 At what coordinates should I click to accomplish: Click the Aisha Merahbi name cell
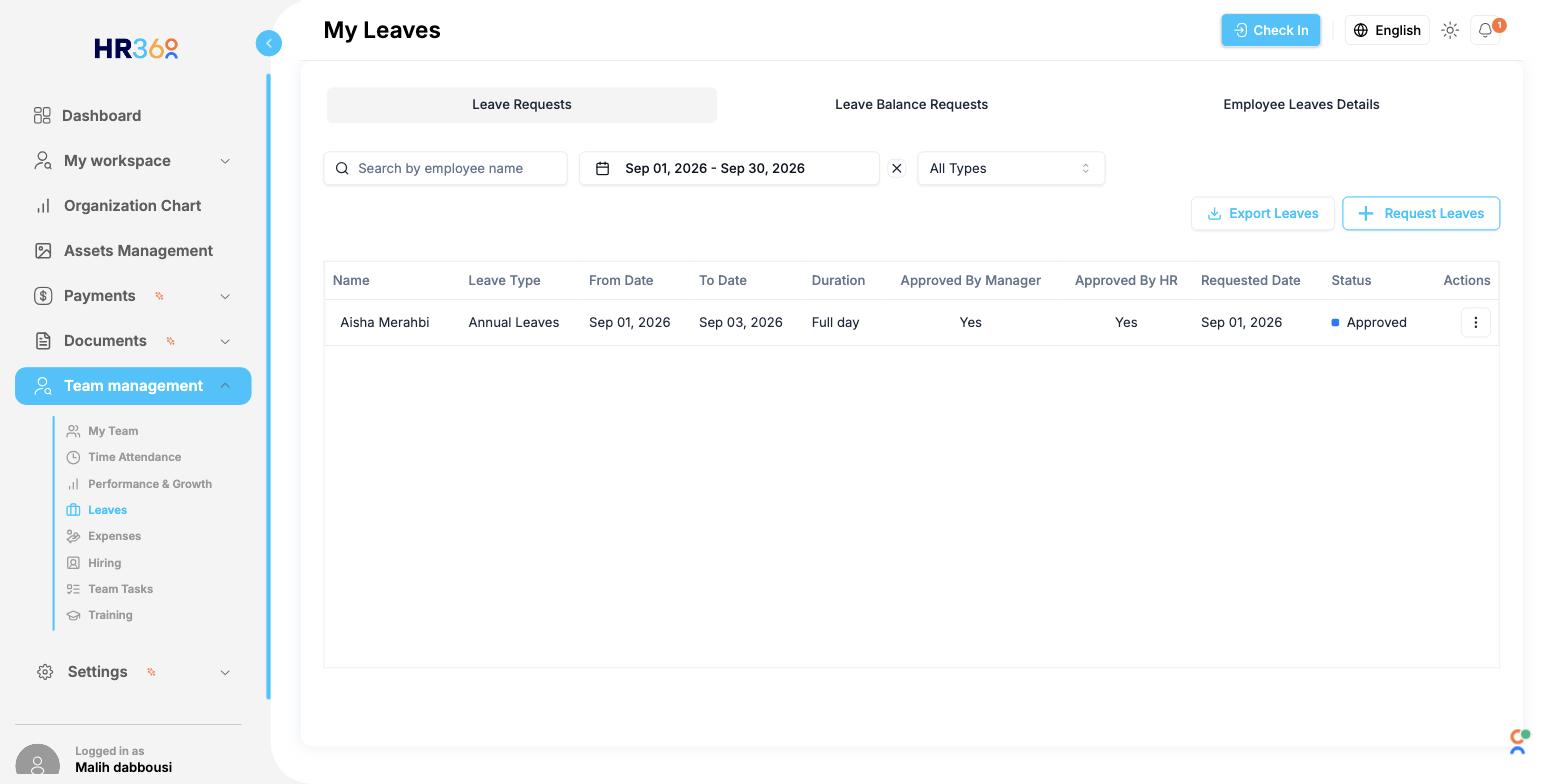coord(385,322)
